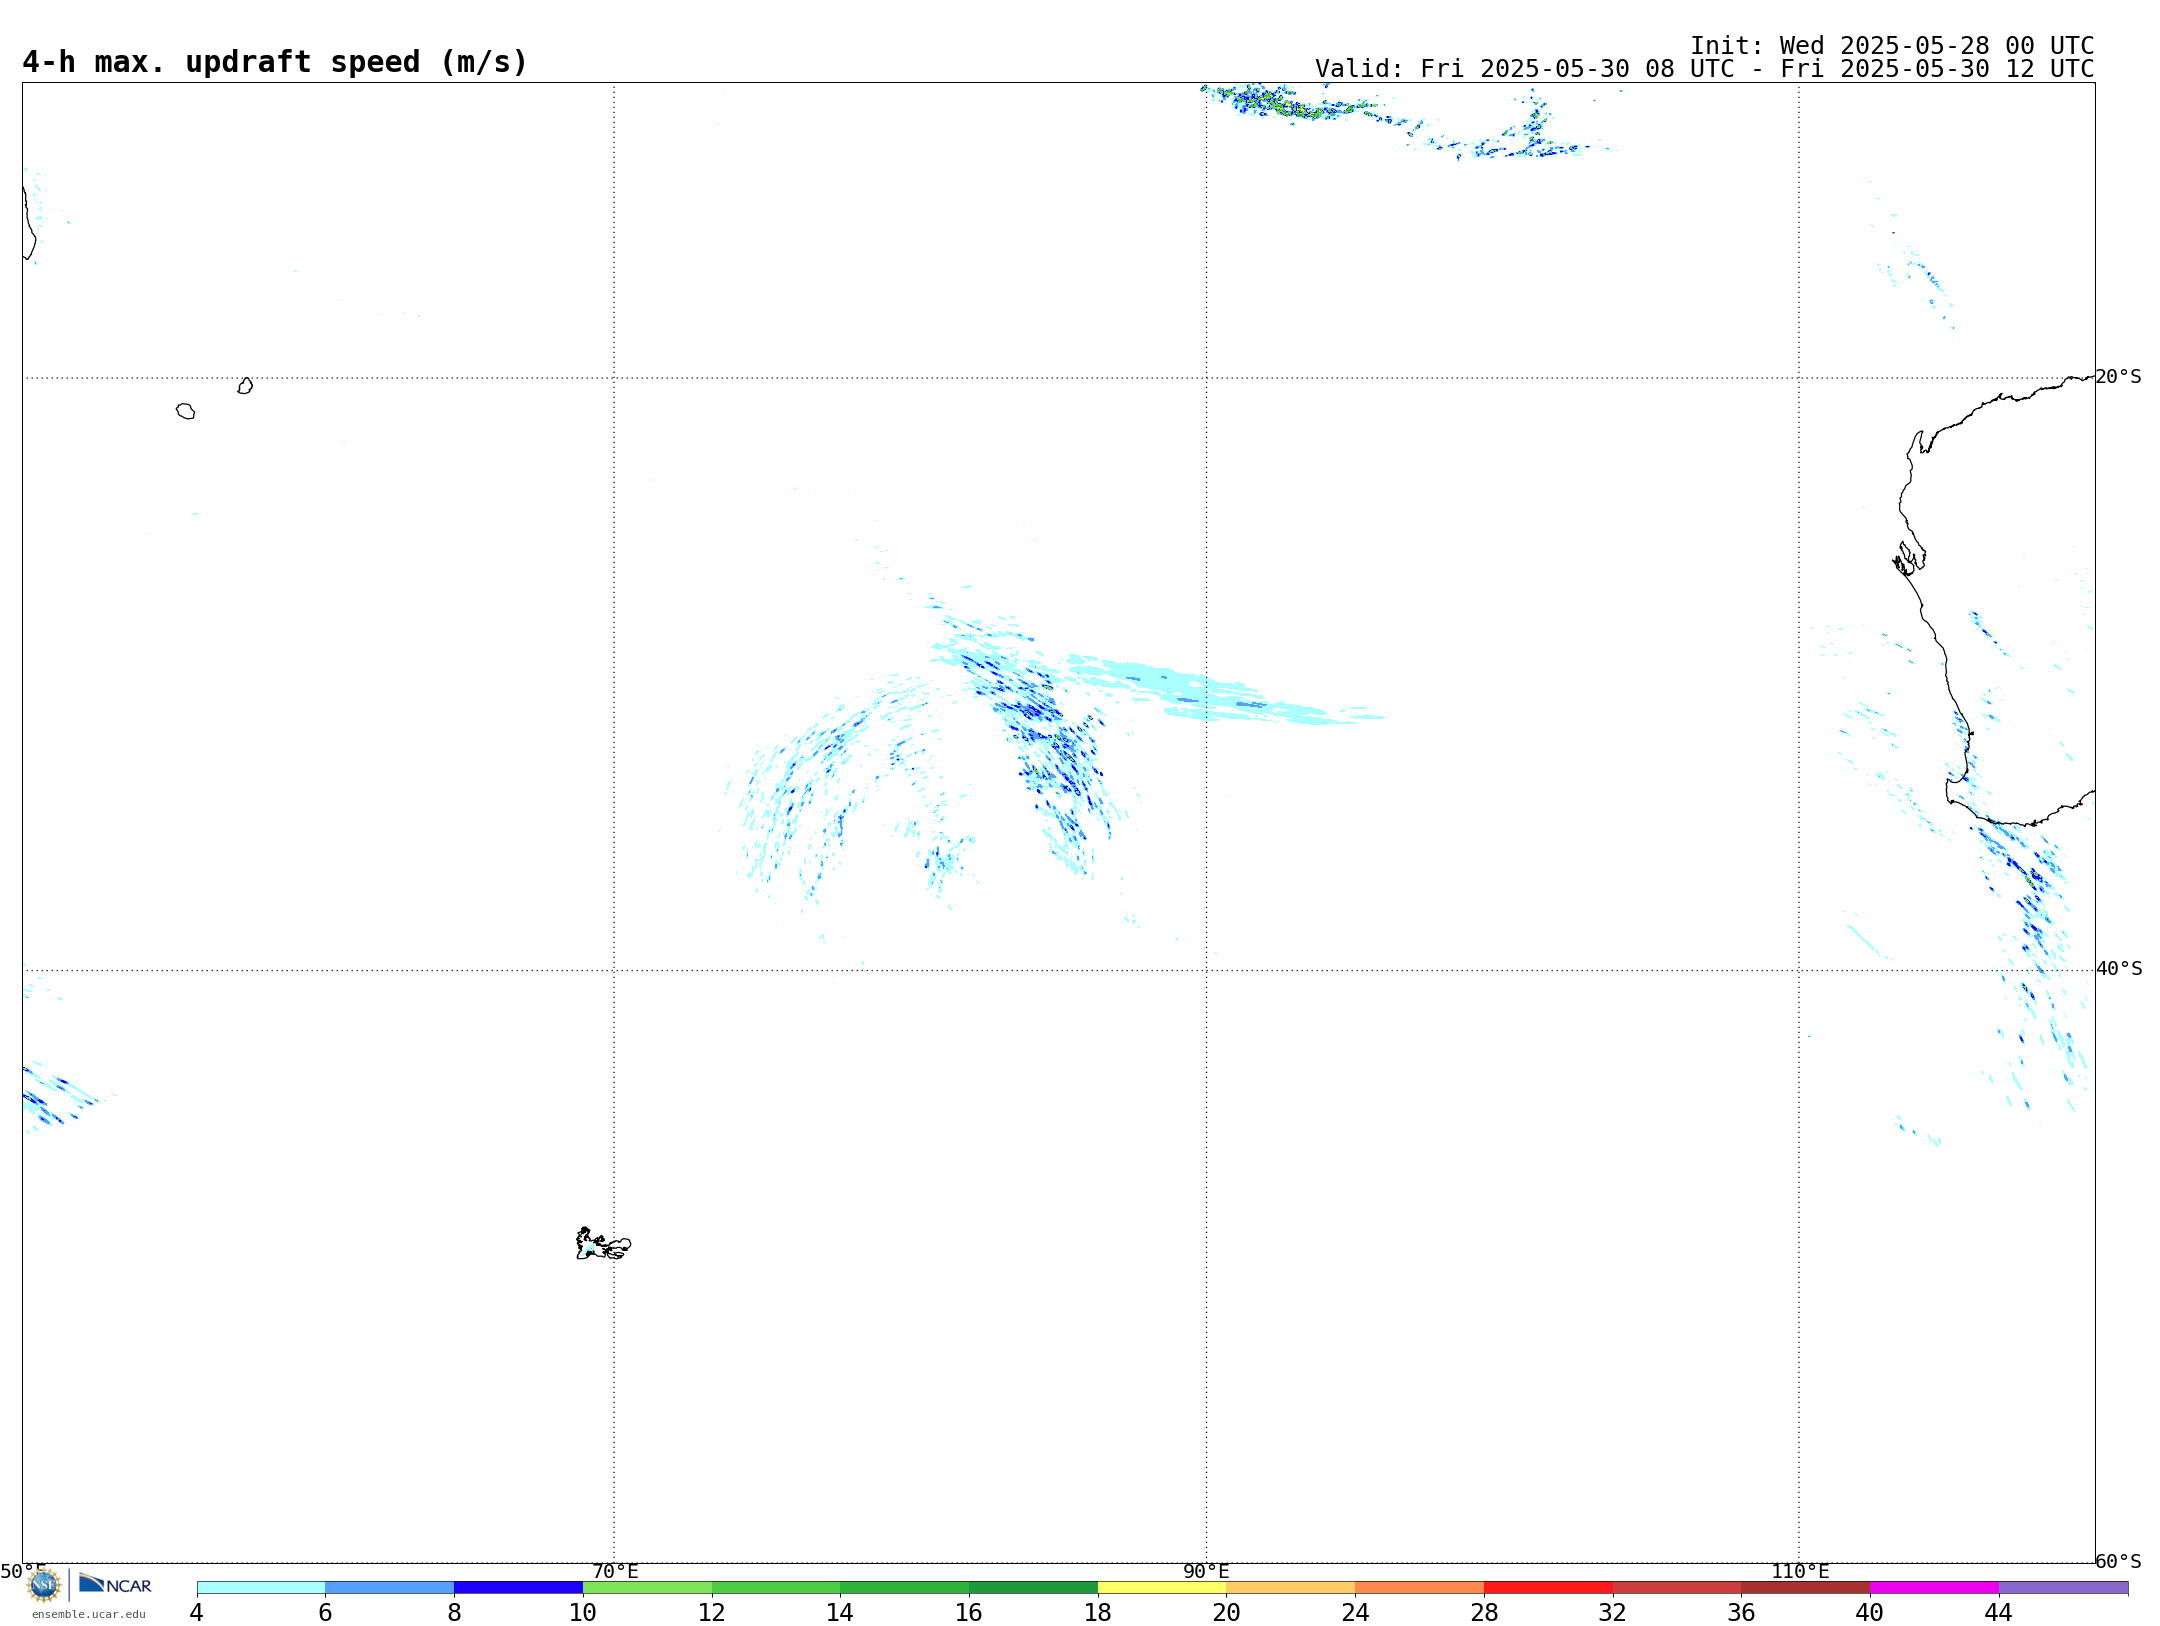Click the '4-h max. updraft speed (m/s)' title
This screenshot has height=1626, width=2160.
[274, 63]
